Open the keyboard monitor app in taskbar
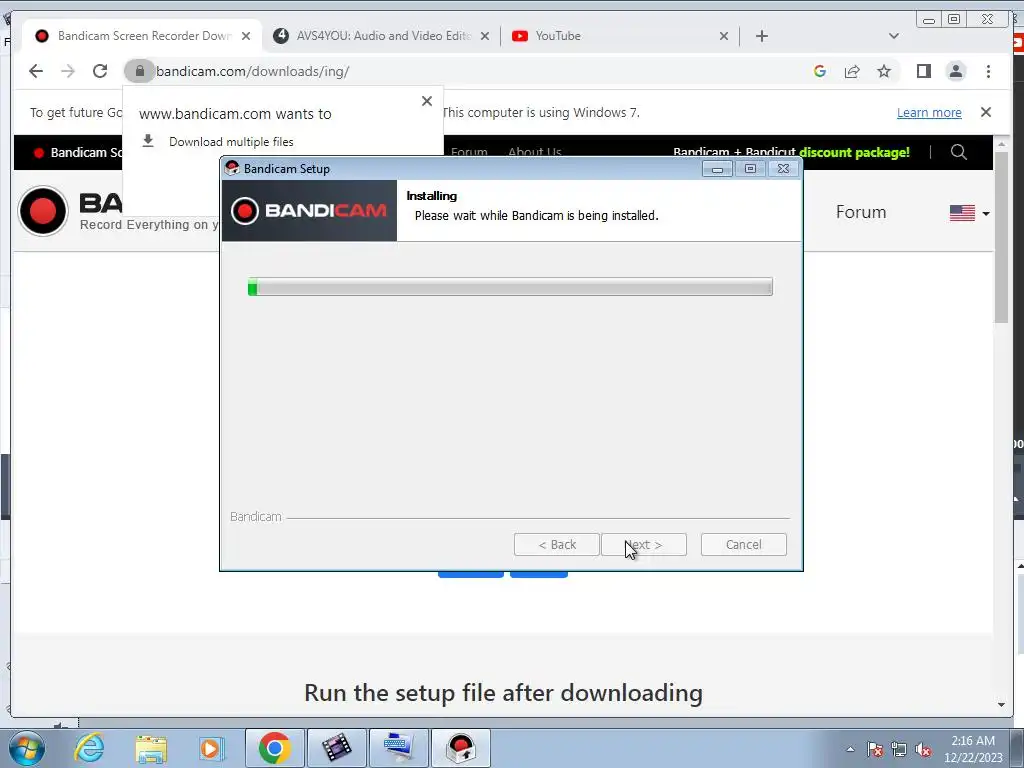This screenshot has height=768, width=1024. tap(398, 748)
